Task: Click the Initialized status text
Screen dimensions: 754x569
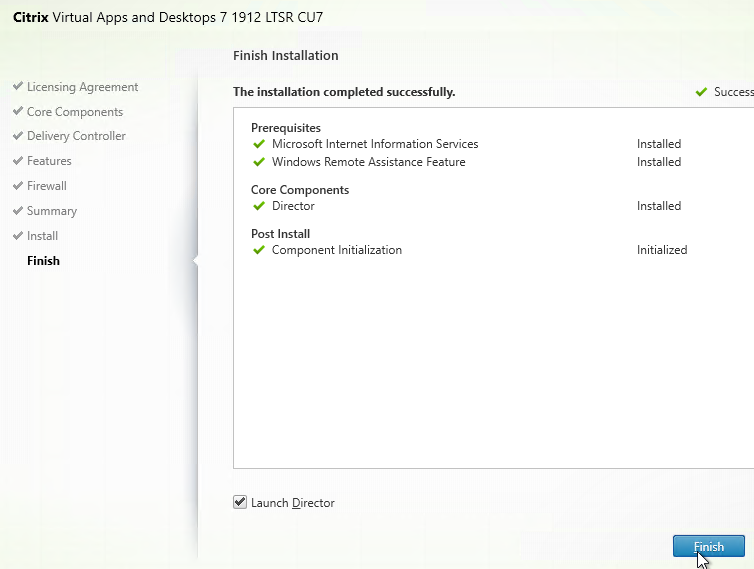Action: point(662,250)
